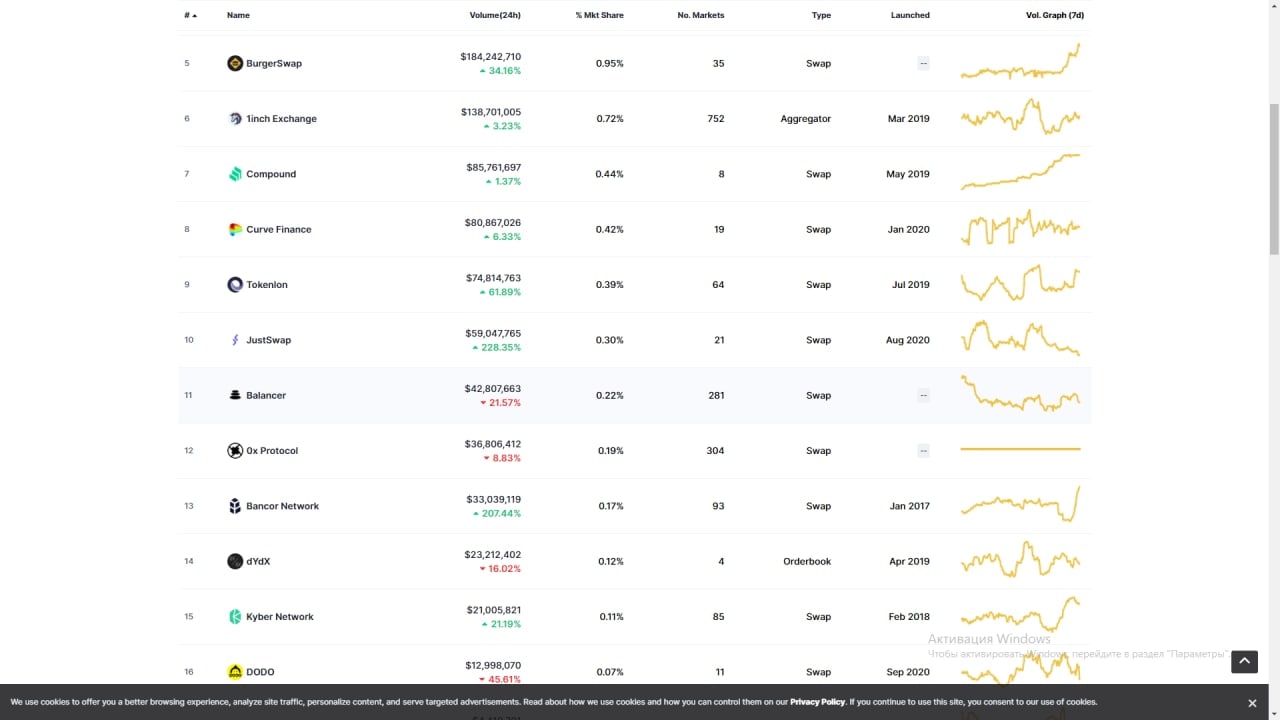
Task: Sort by Type column header
Action: [821, 15]
